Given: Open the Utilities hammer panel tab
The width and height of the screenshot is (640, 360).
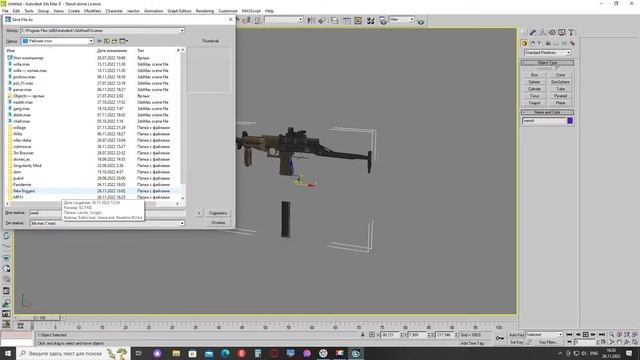Looking at the screenshot, I should point(571,32).
